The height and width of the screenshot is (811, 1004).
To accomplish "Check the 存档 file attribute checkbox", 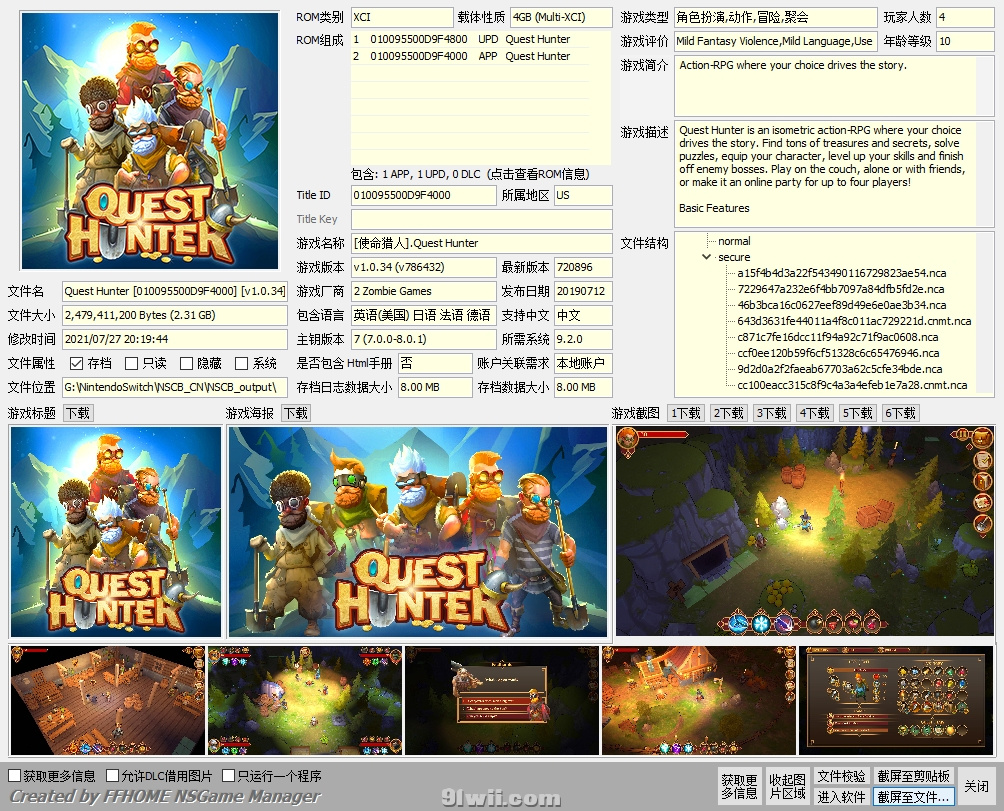I will [75, 363].
